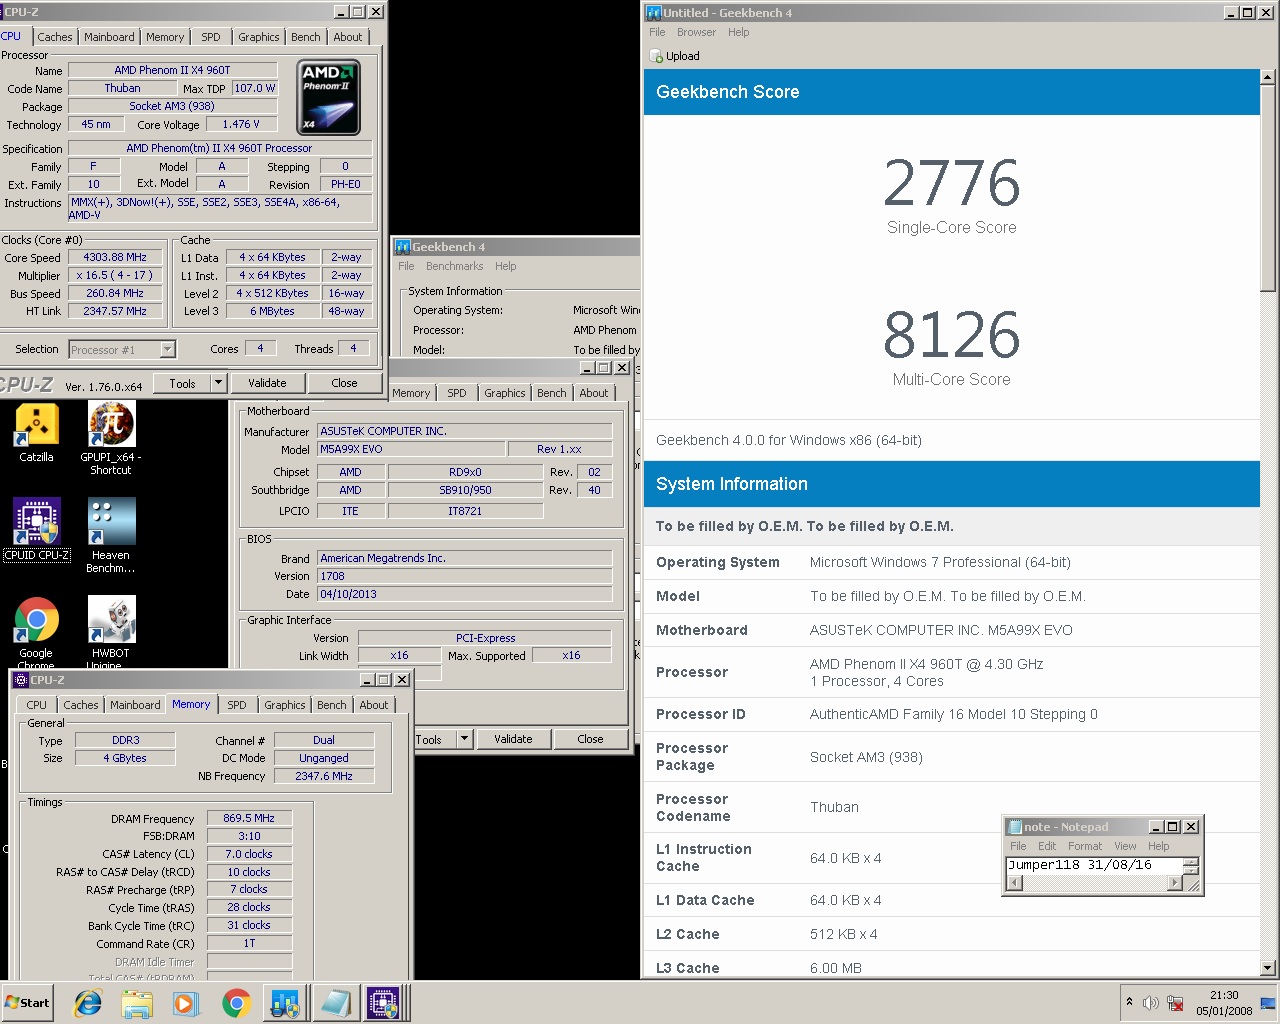The image size is (1280, 1024).
Task: Switch to the CPU tab in the bottom CPU-Z Memory window
Action: [37, 705]
